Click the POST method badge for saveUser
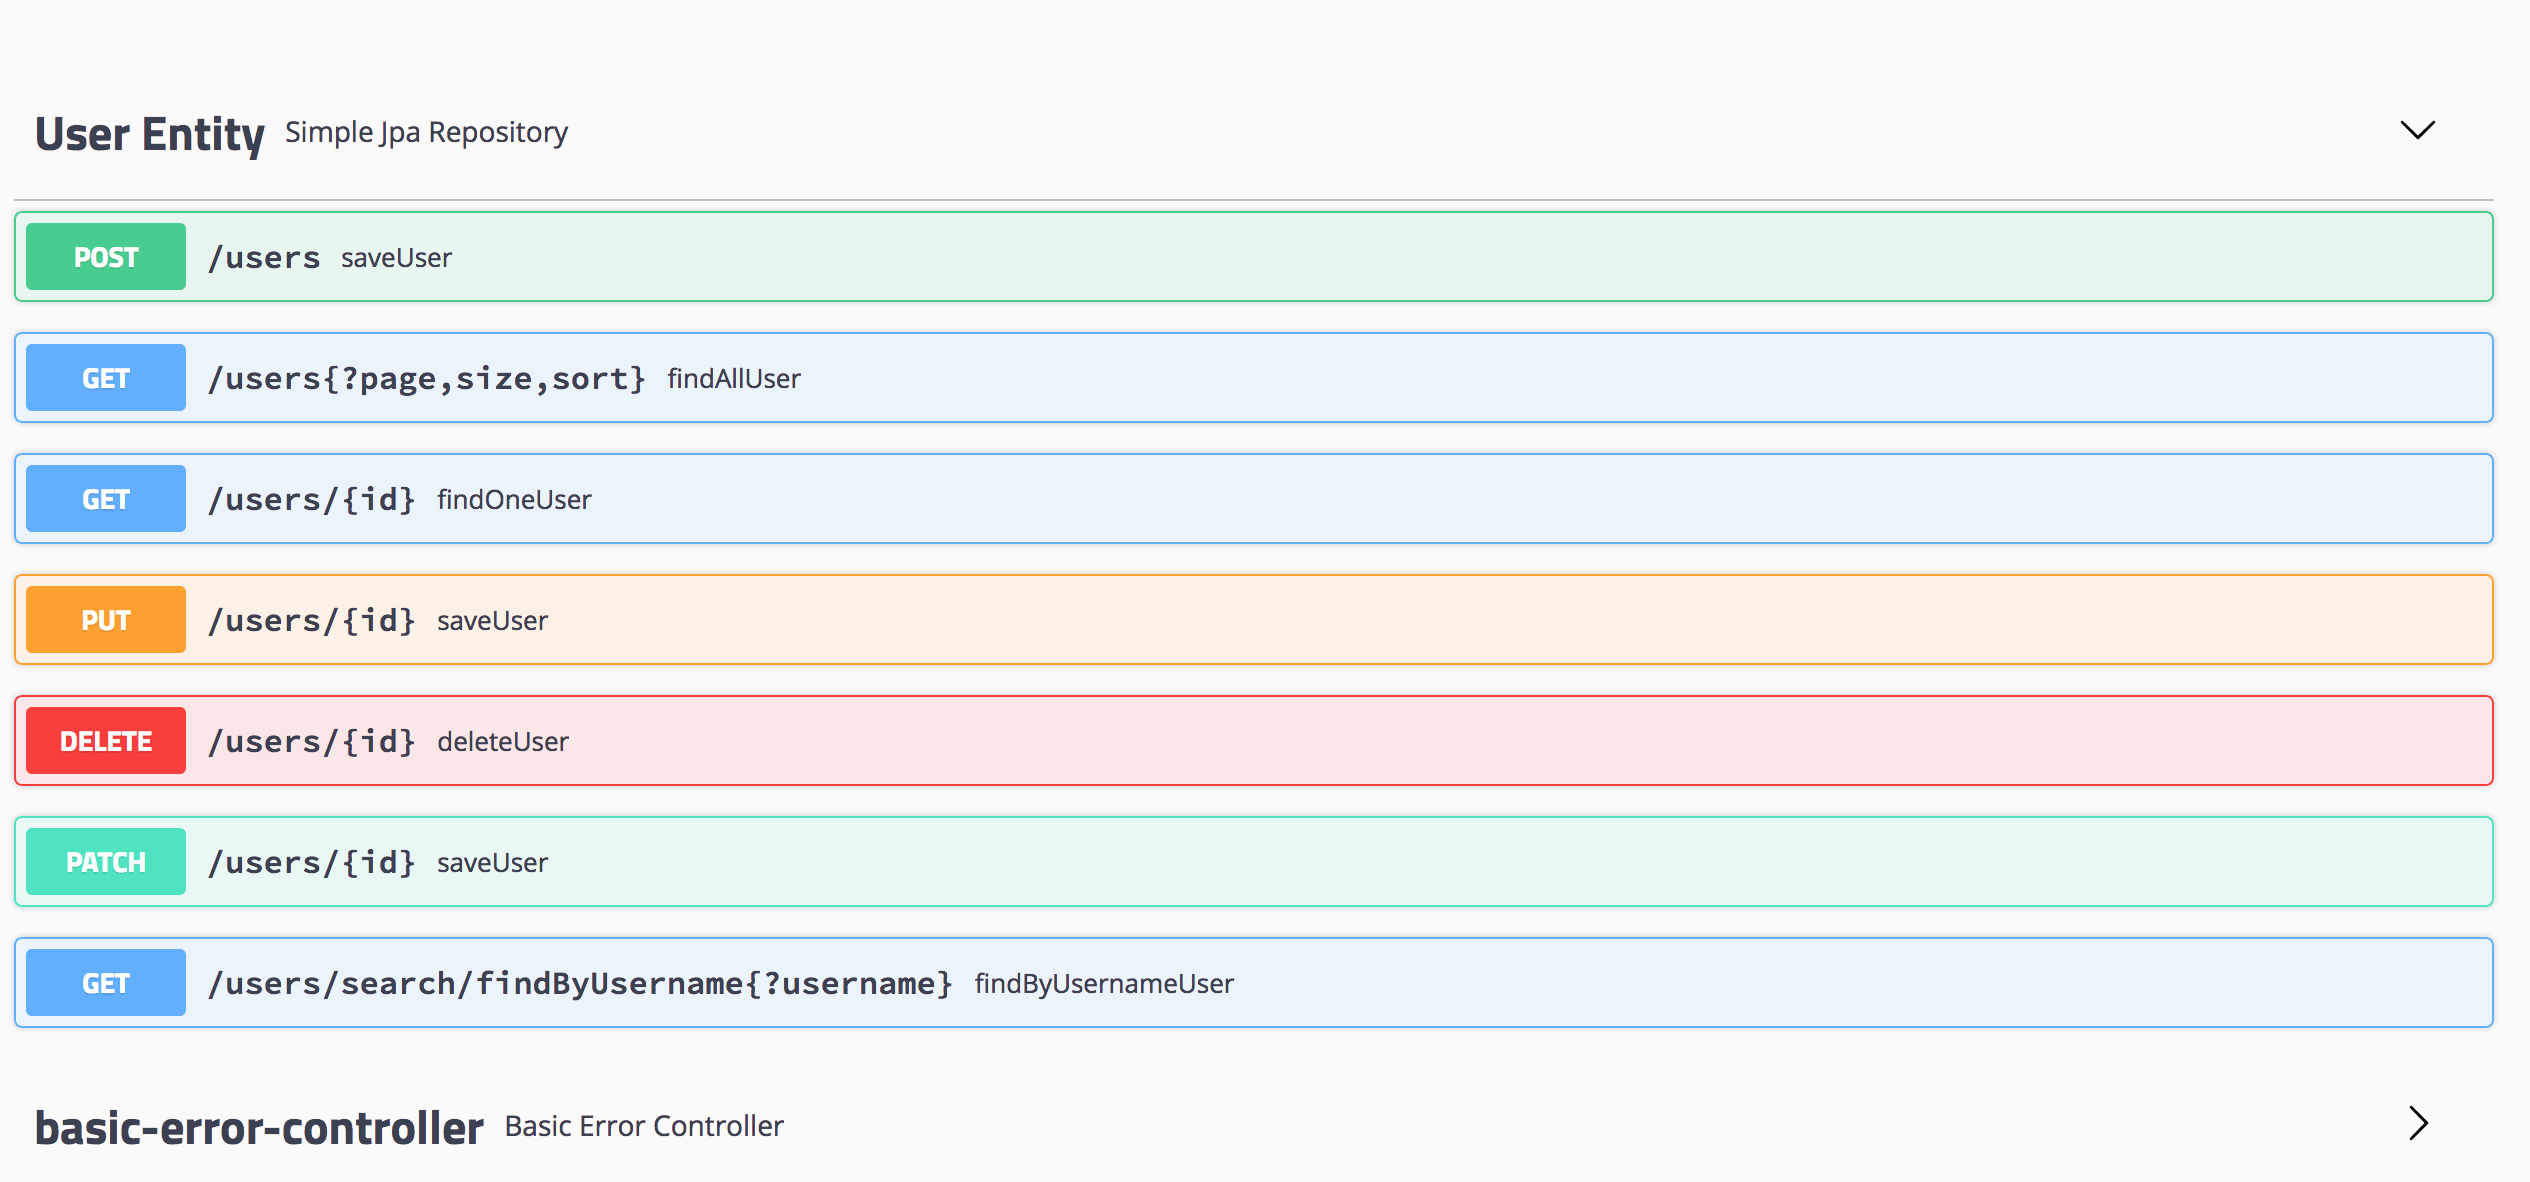Viewport: 2530px width, 1182px height. [x=105, y=256]
